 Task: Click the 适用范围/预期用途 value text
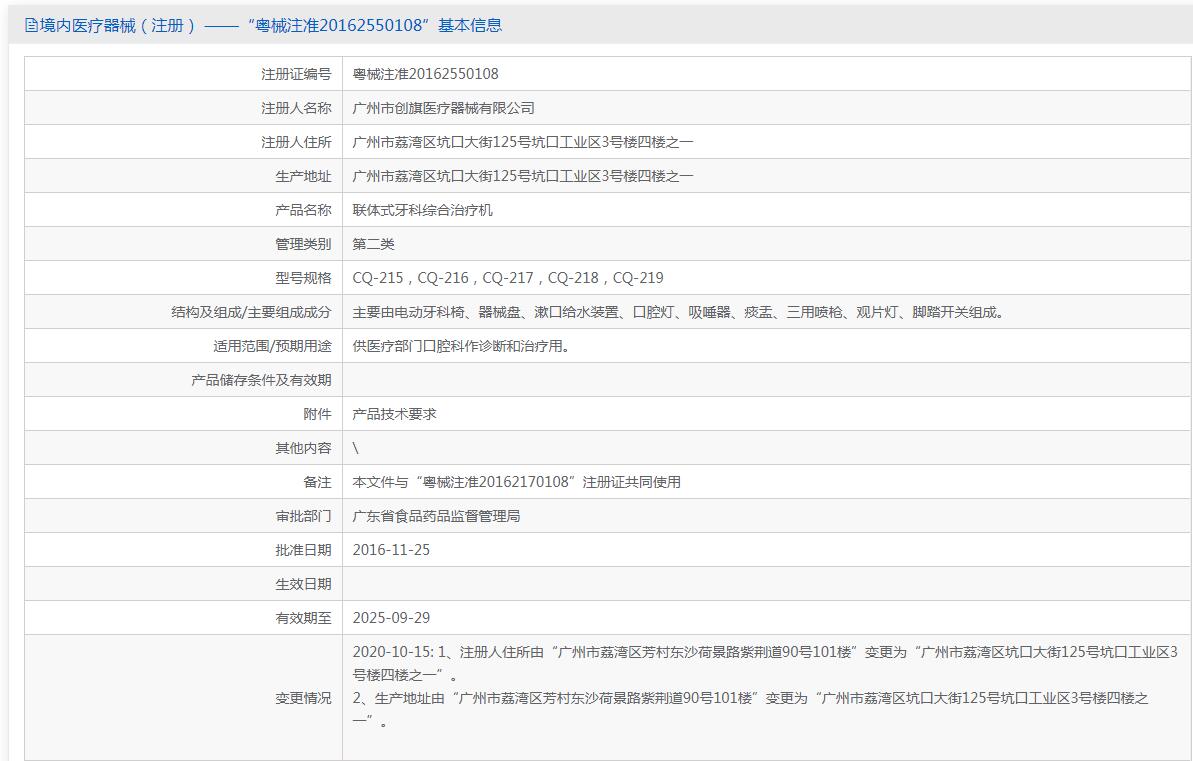(x=461, y=346)
